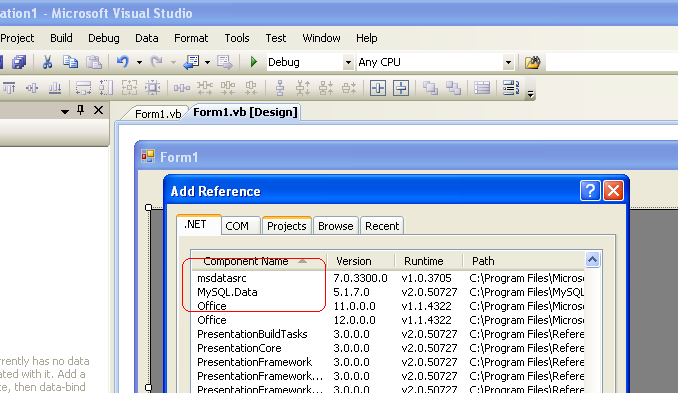Open the Debug configuration dropdown

[348, 62]
